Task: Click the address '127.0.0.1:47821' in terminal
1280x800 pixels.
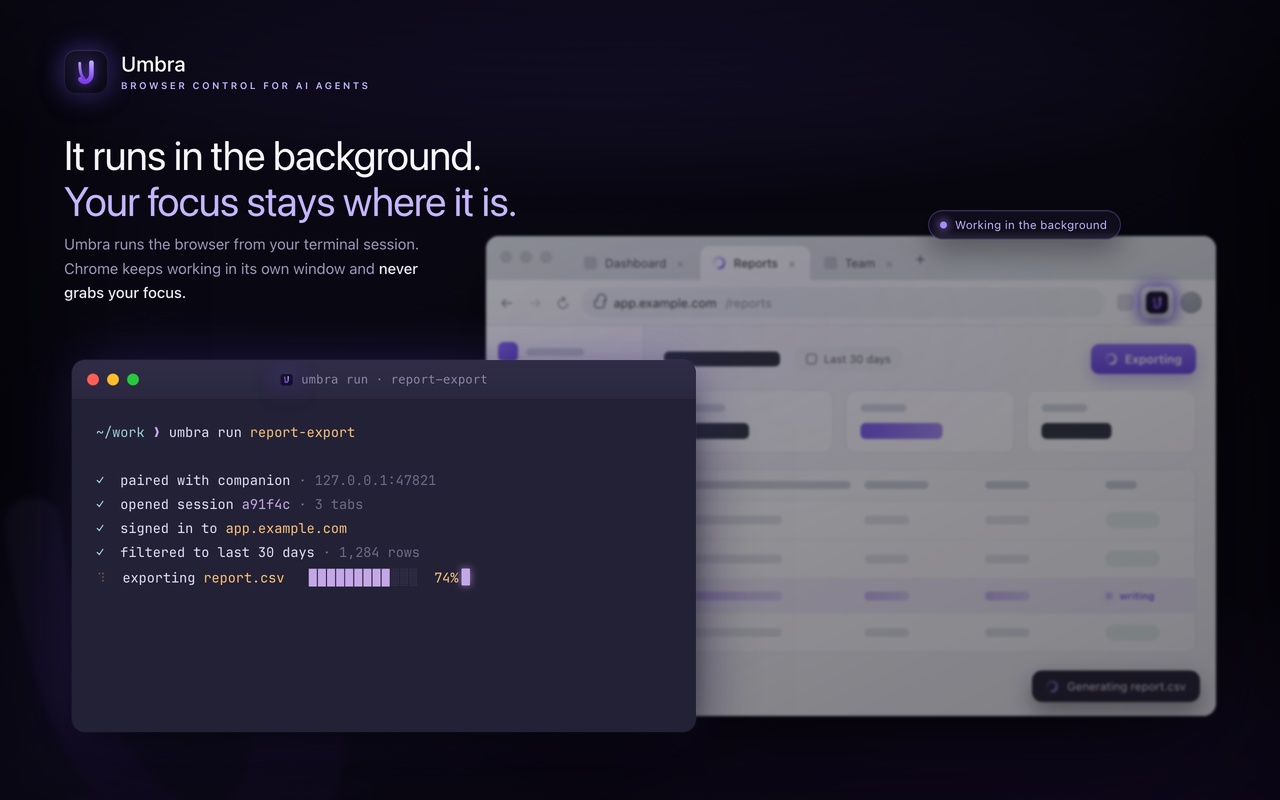Action: [x=375, y=480]
